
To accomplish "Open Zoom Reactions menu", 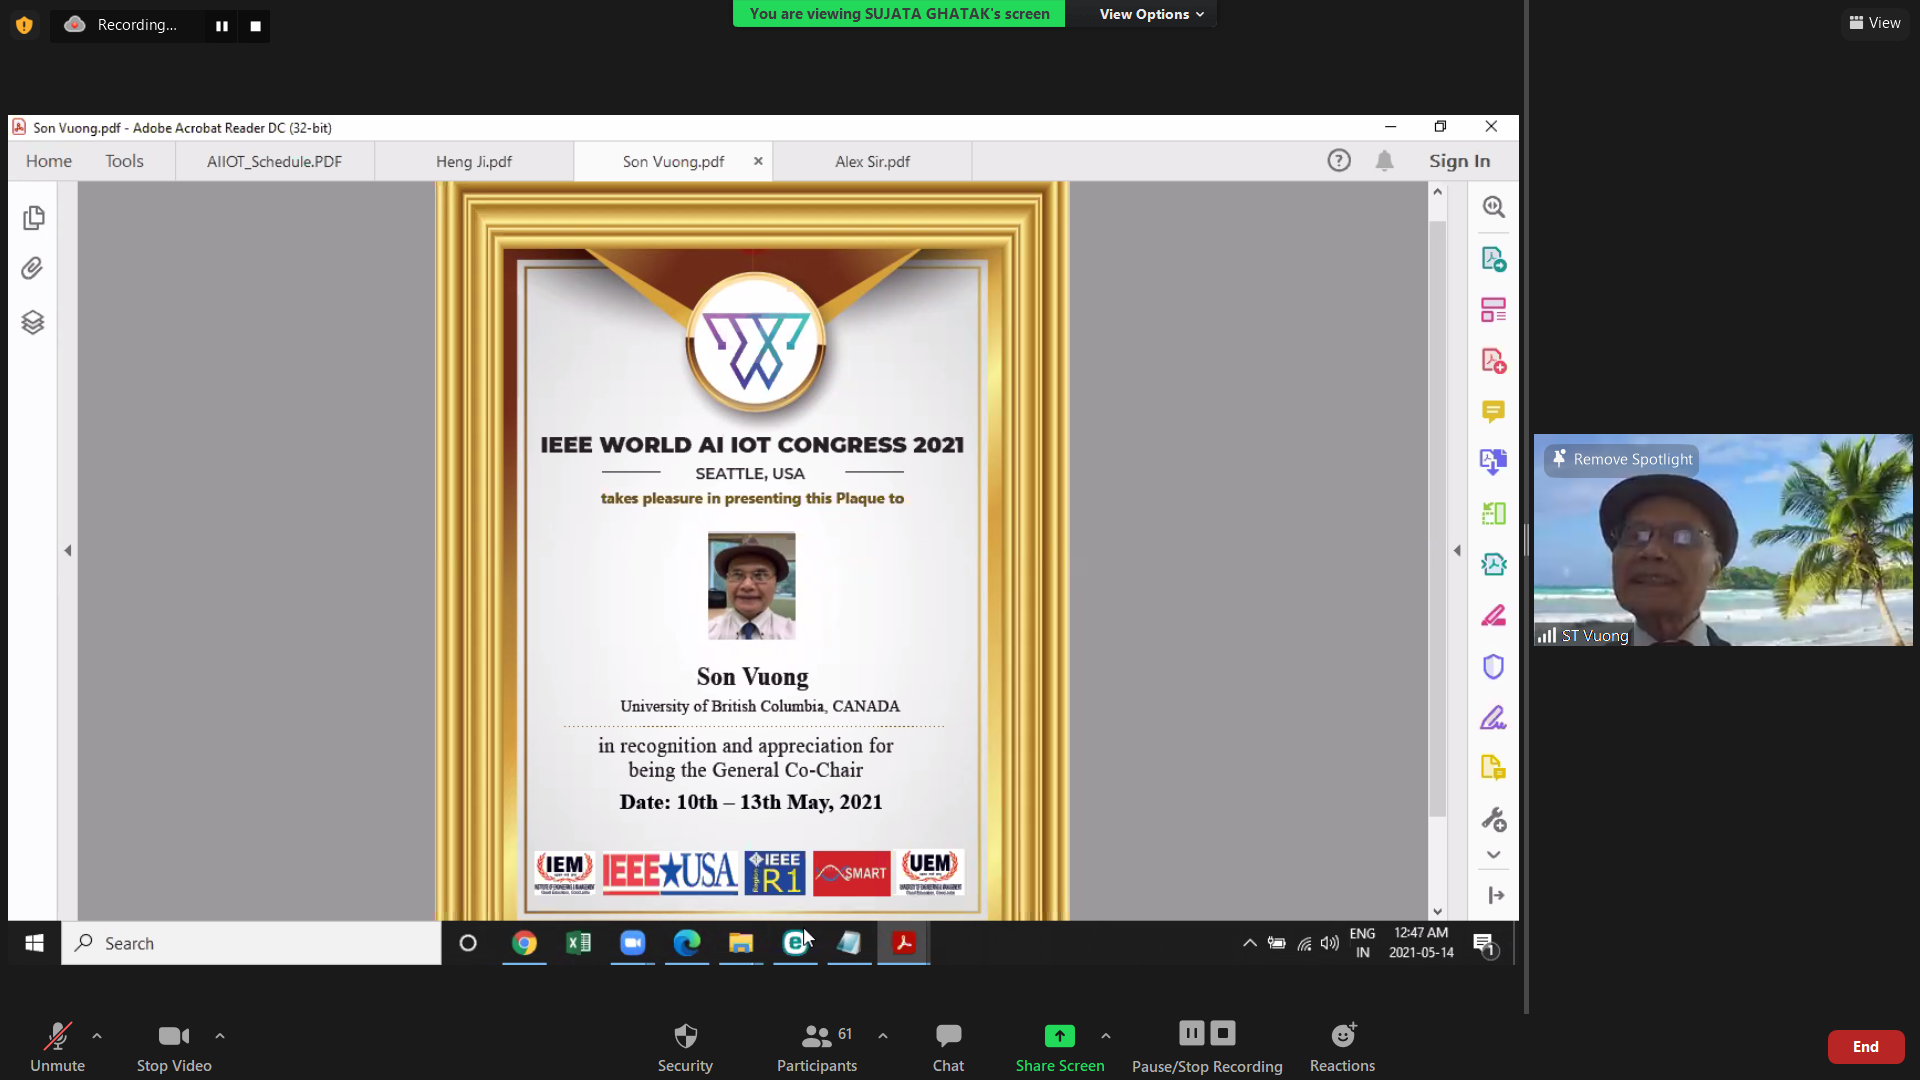I will coord(1342,1047).
